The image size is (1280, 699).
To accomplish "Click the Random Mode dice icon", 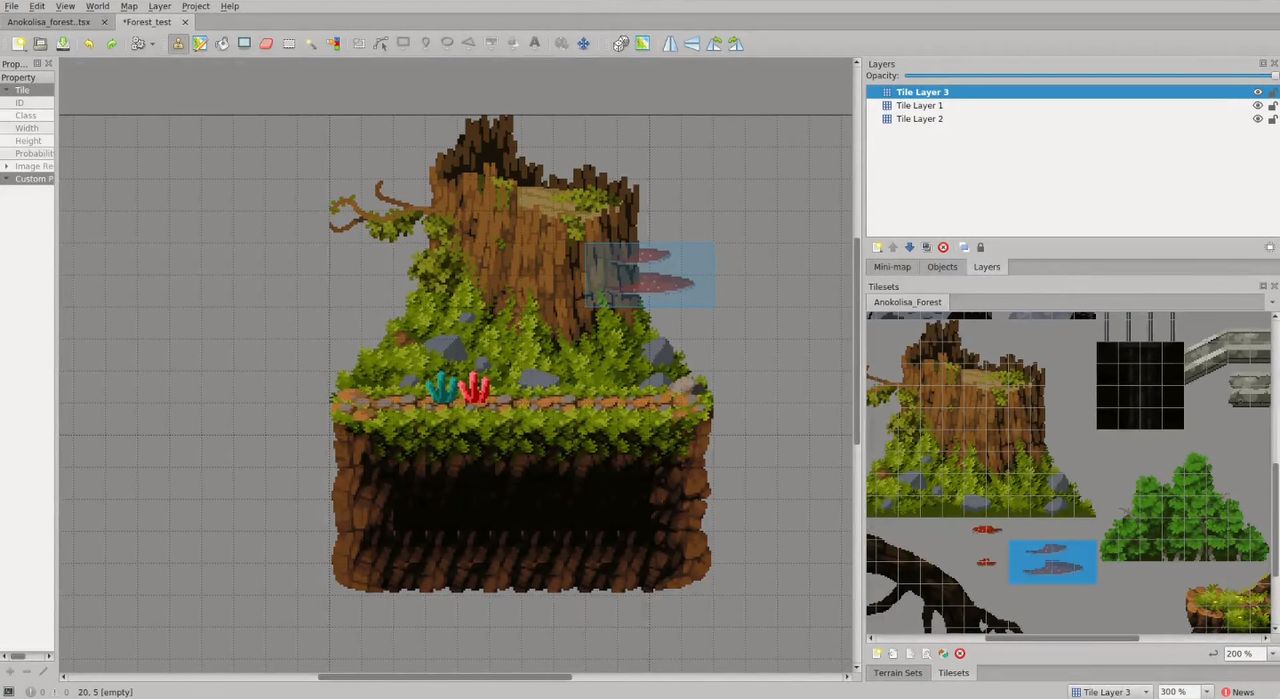I will pos(621,44).
